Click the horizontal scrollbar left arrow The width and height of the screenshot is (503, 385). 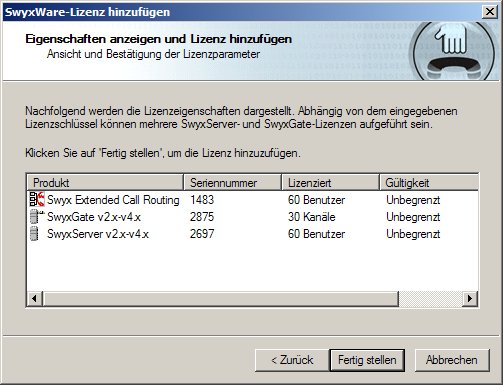coord(35,298)
